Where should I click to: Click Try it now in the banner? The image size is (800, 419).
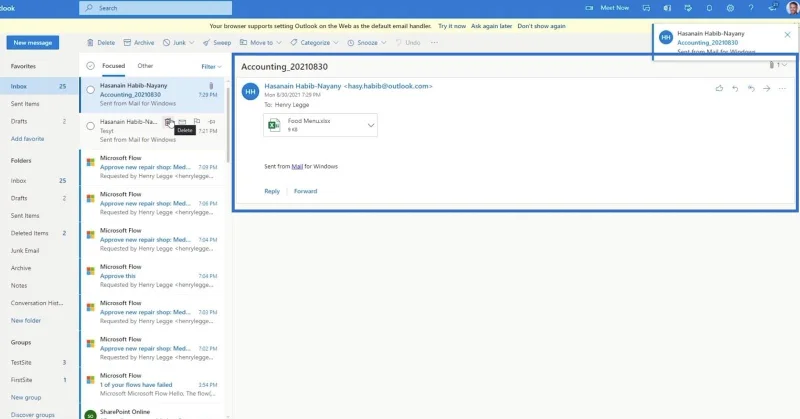coord(452,26)
